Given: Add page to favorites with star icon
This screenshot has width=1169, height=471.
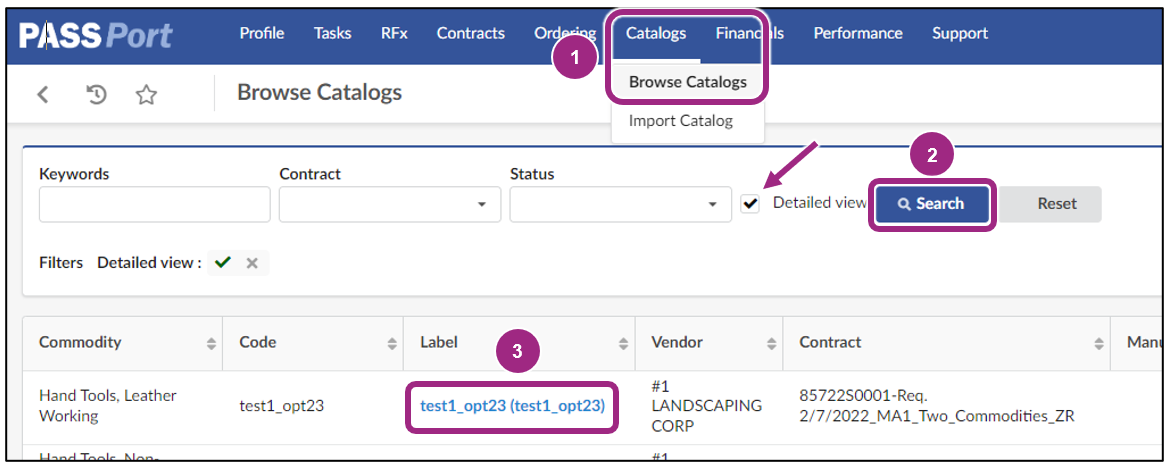Looking at the screenshot, I should pos(147,95).
